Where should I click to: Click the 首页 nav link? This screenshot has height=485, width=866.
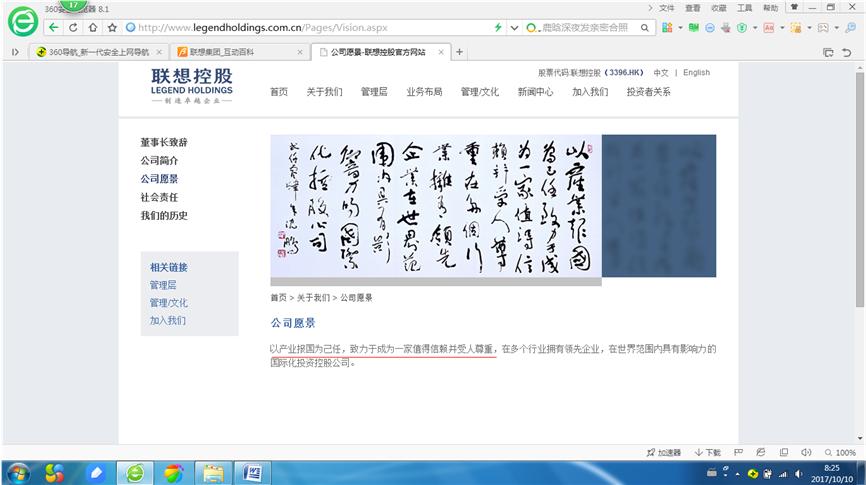(279, 92)
